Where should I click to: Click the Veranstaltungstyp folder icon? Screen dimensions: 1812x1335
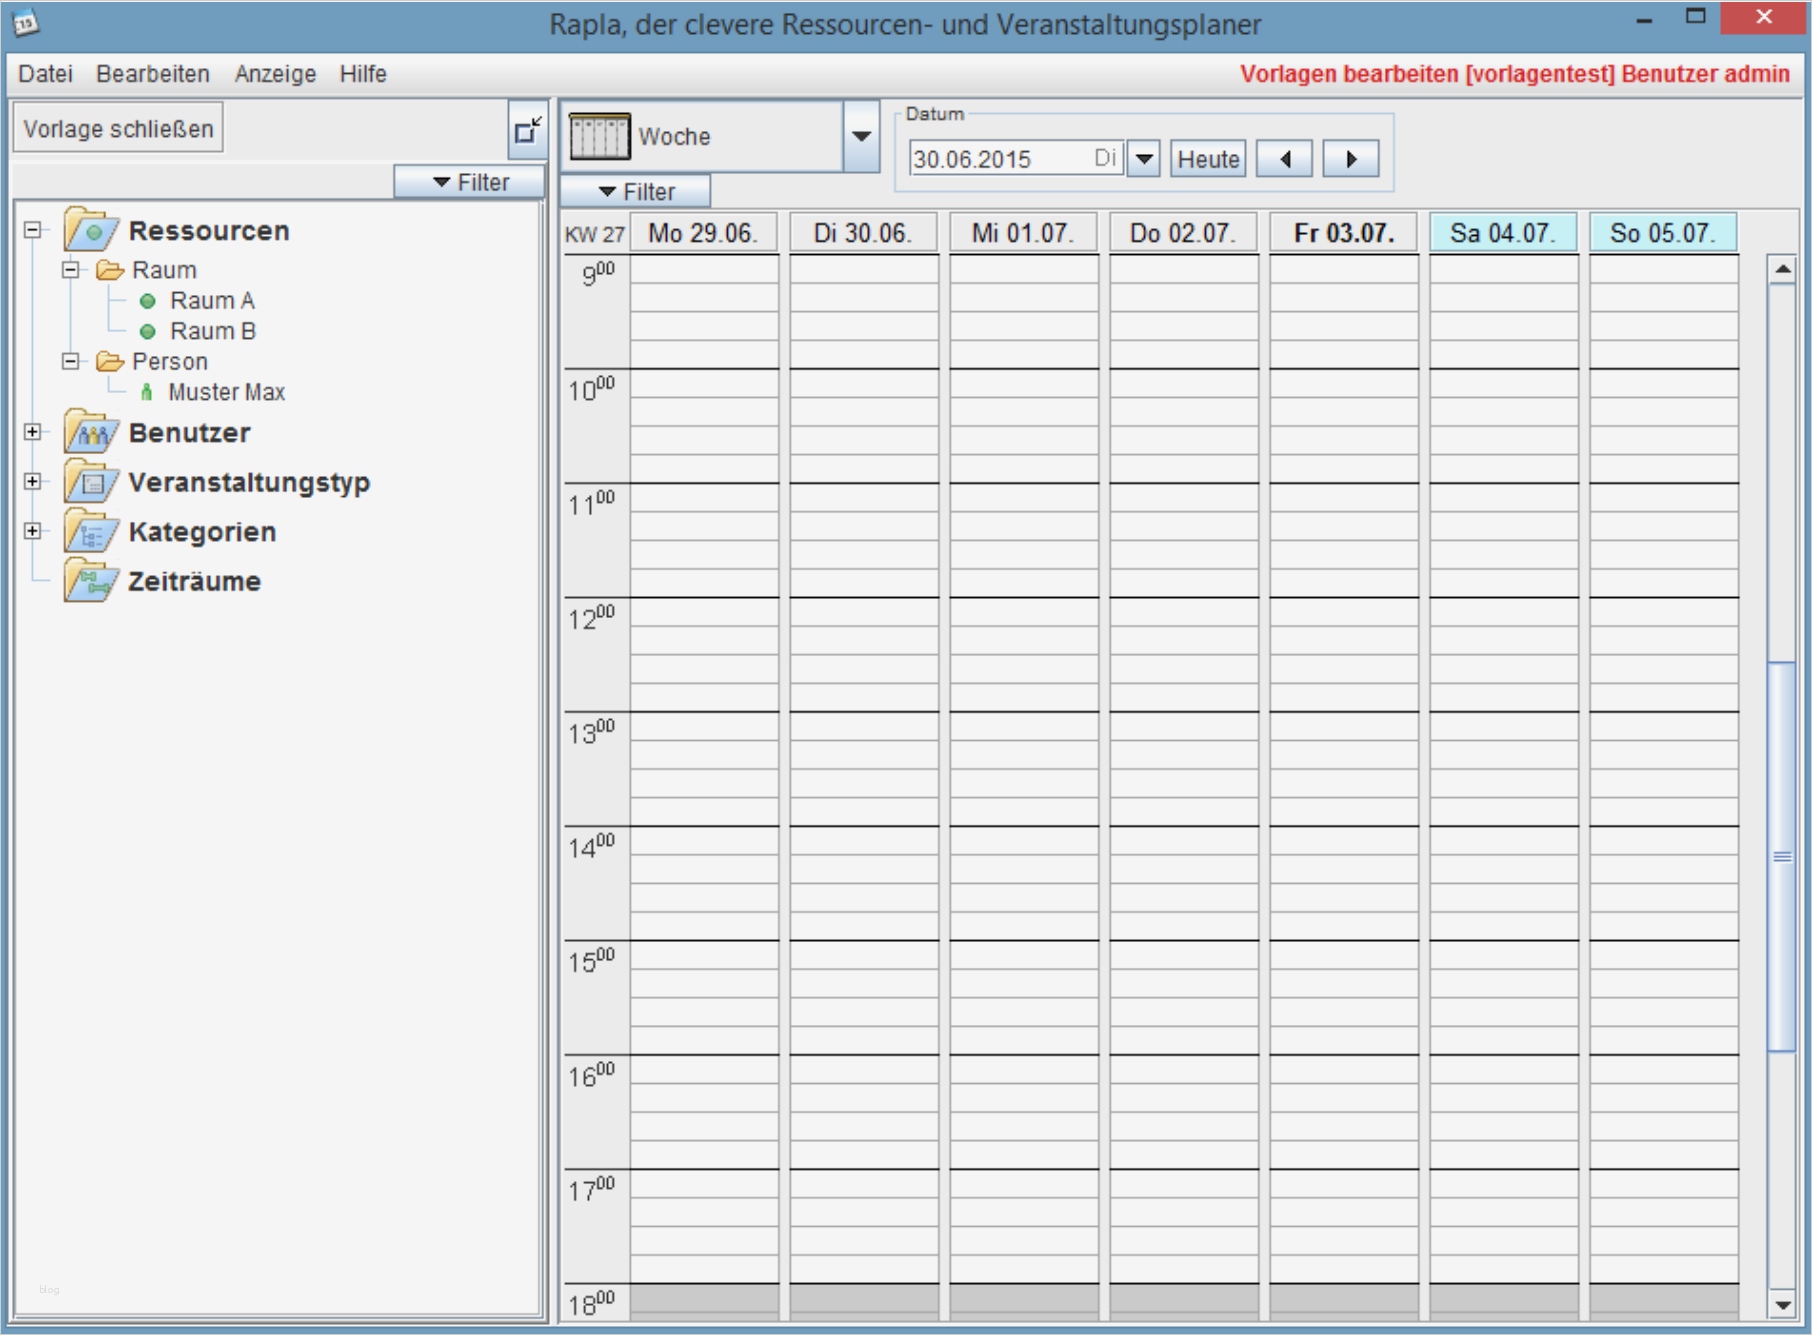tap(91, 482)
